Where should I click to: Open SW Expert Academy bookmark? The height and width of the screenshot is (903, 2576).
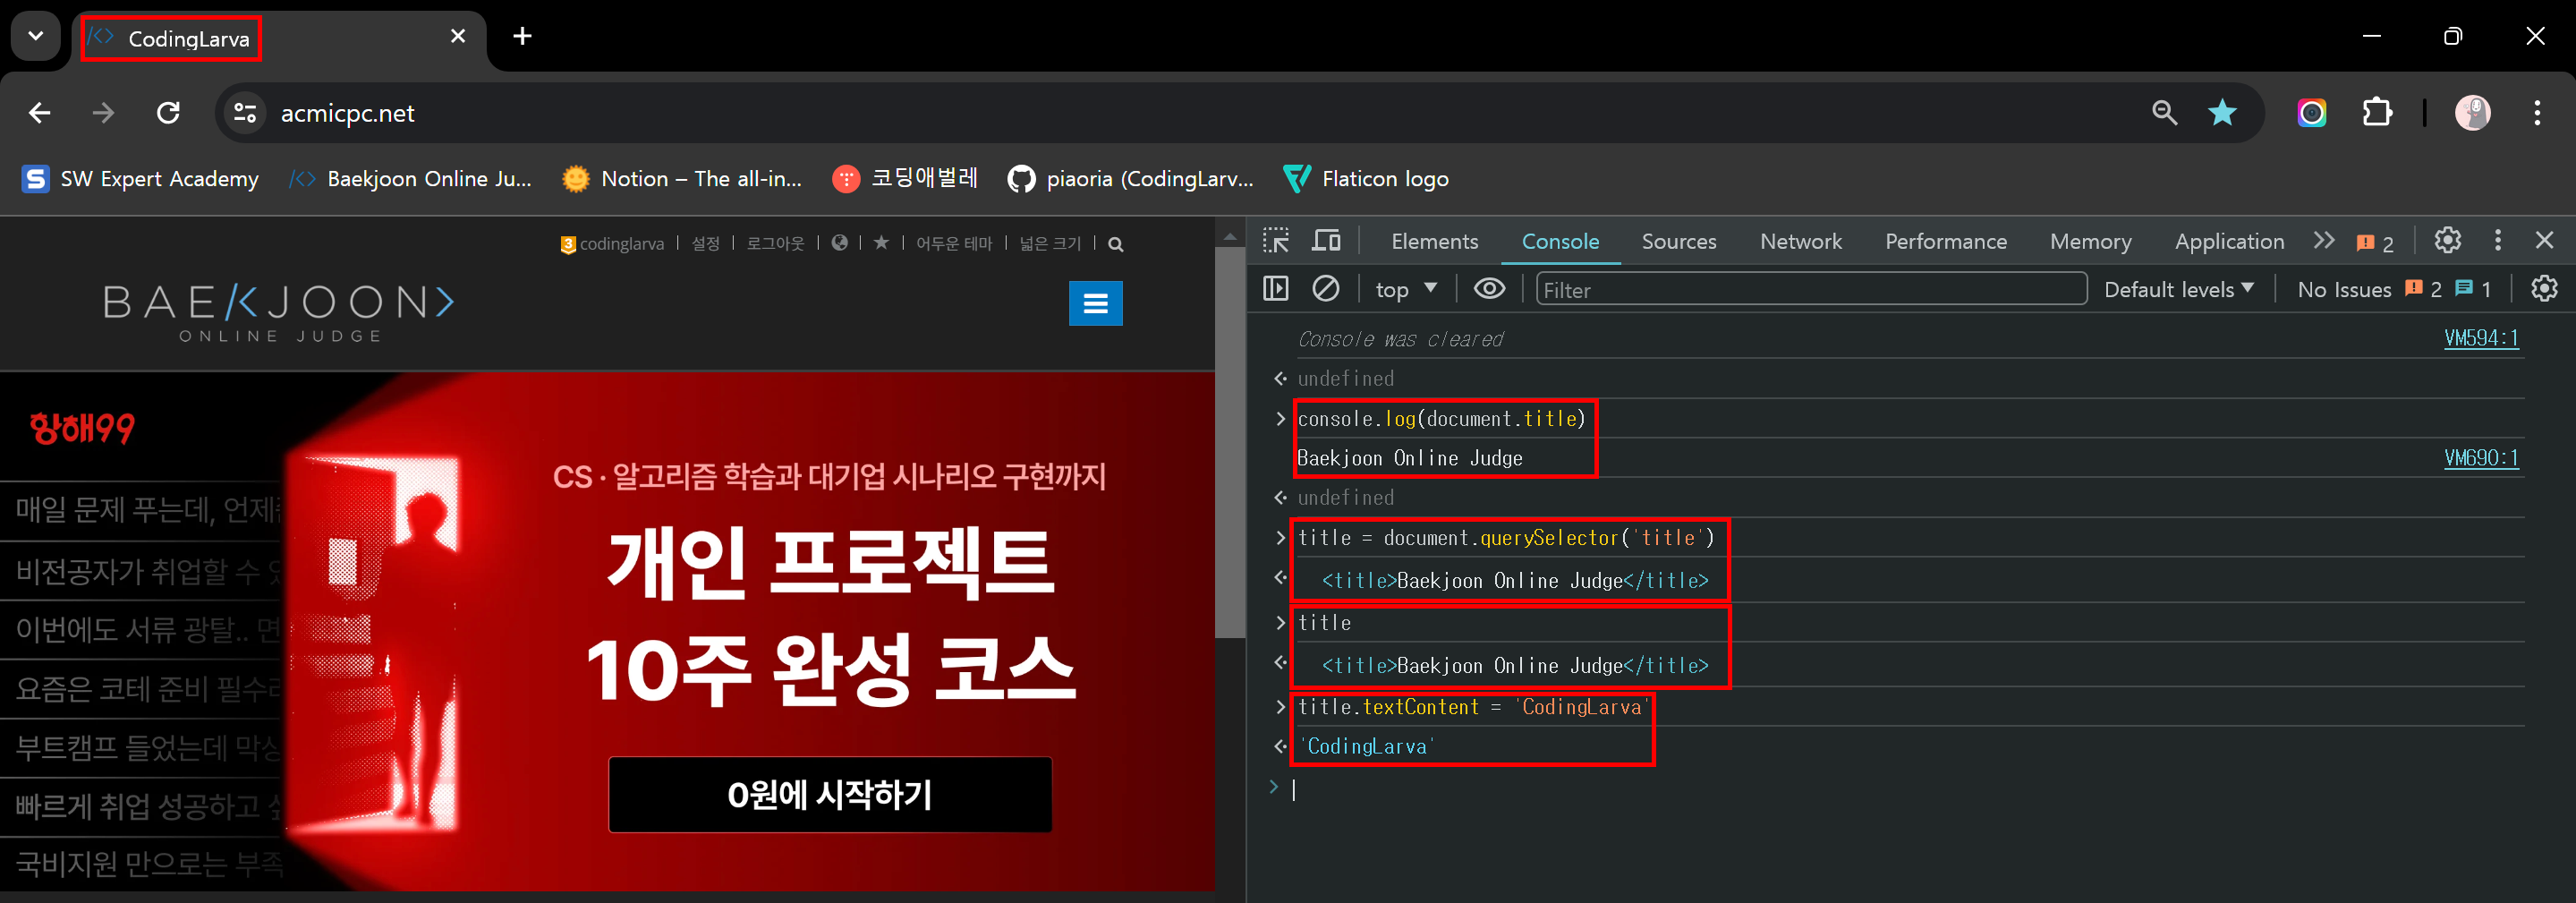click(x=141, y=179)
